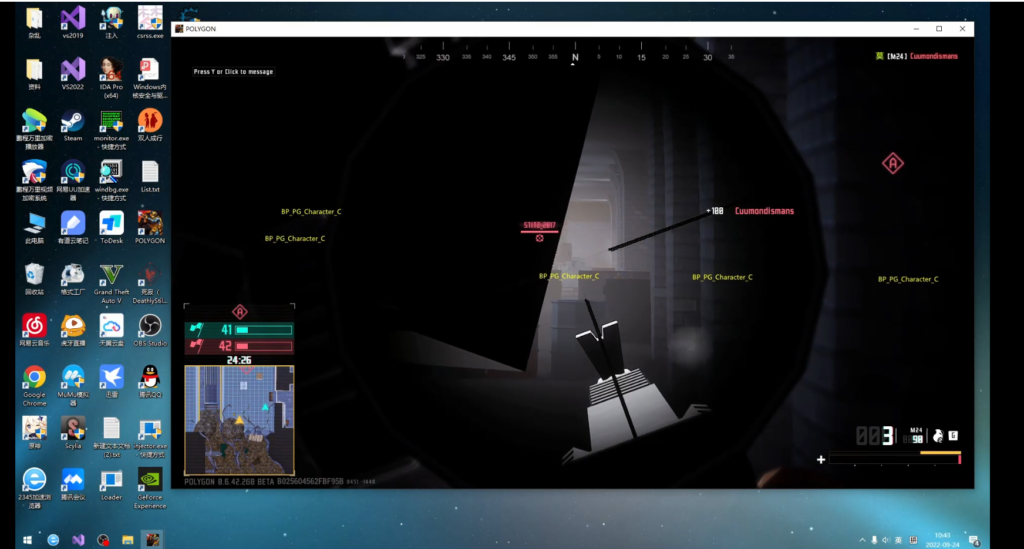This screenshot has height=549, width=1024.
Task: Click the red team score bar 42
Action: (239, 346)
